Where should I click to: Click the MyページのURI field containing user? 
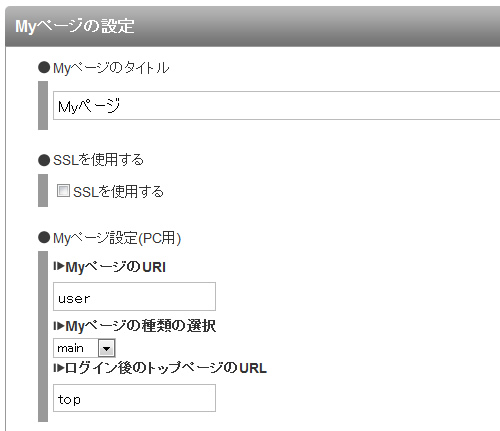point(134,297)
